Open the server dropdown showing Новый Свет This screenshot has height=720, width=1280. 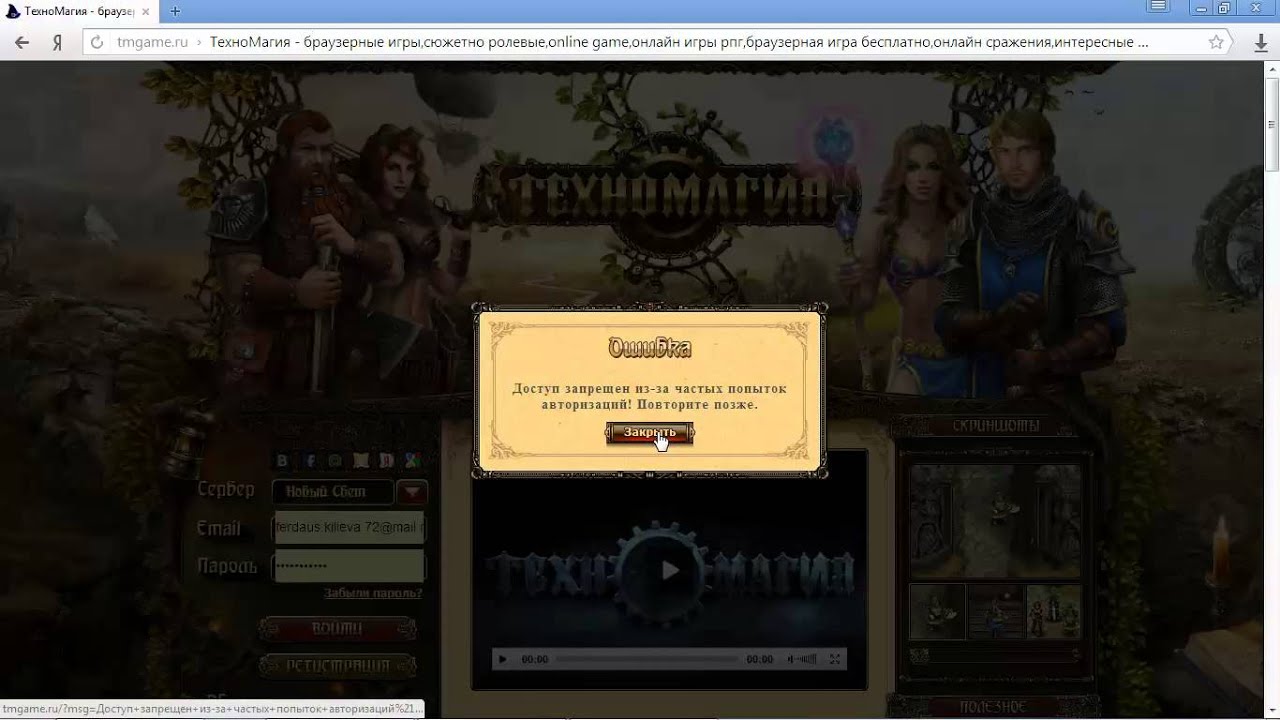click(333, 491)
